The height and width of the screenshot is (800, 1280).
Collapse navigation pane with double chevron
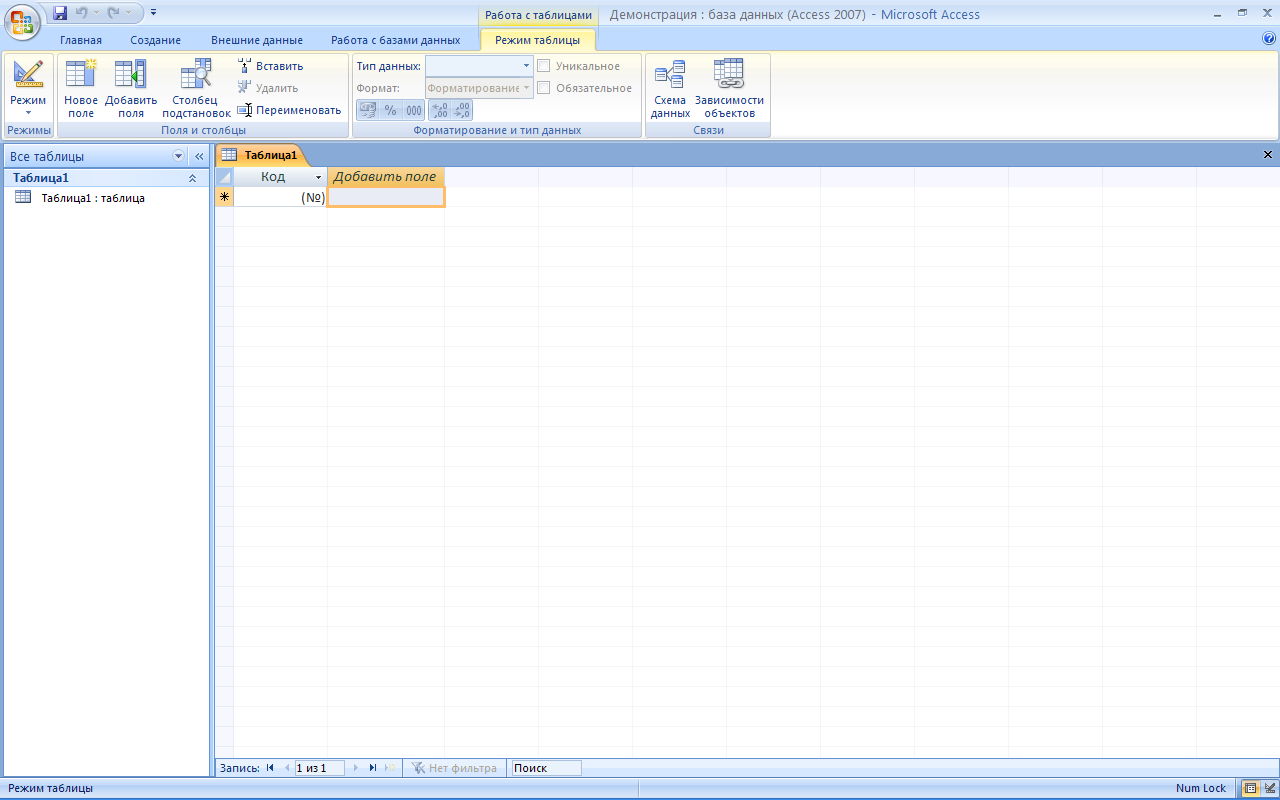point(199,157)
